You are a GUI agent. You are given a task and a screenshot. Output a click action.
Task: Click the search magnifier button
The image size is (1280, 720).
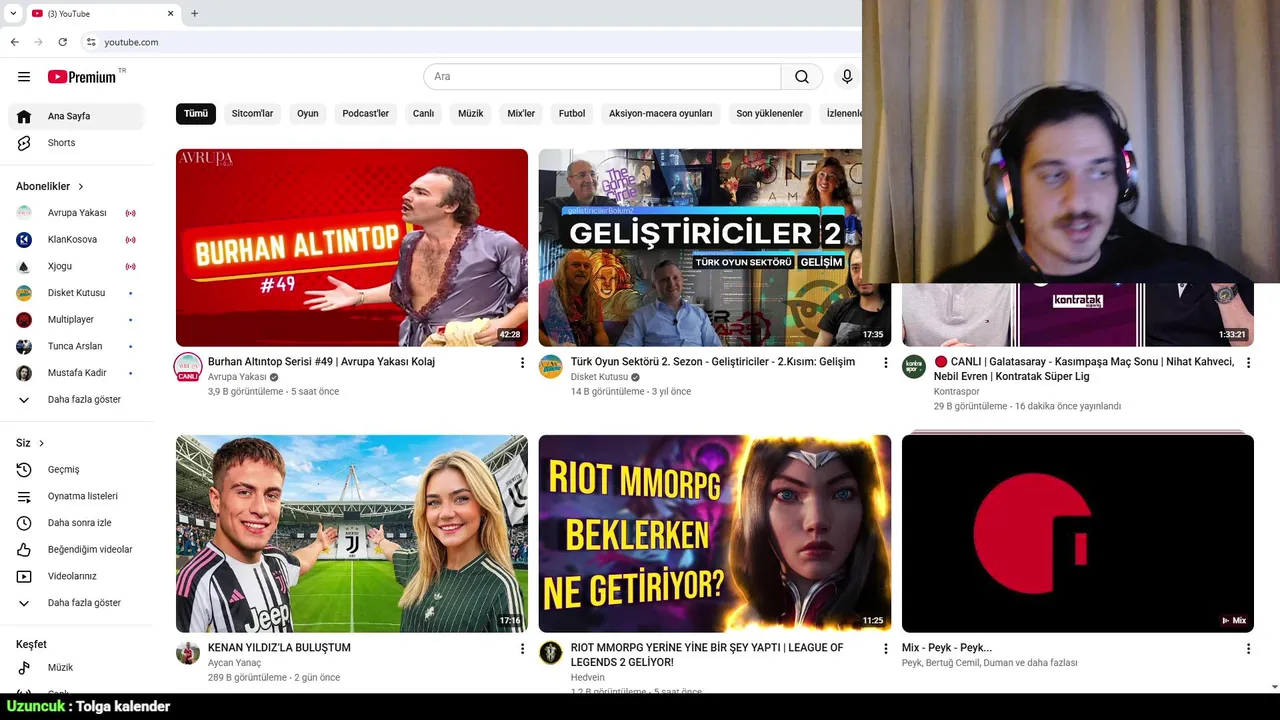coord(802,77)
